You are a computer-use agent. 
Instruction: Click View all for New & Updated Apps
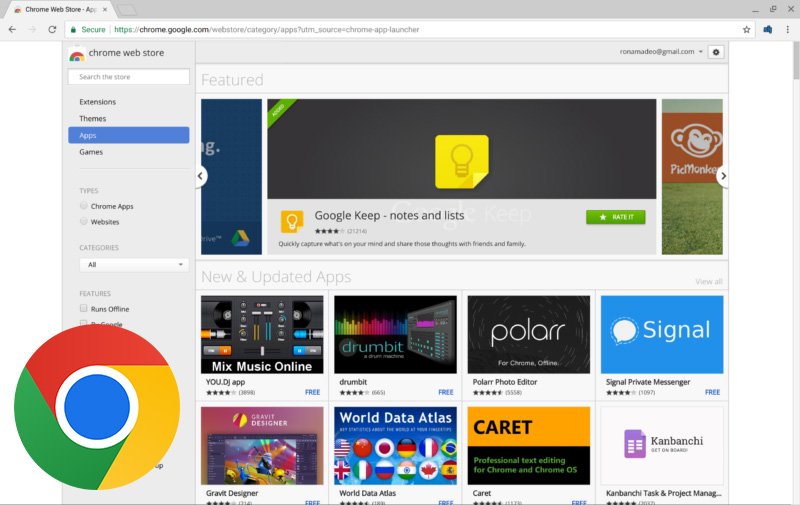(x=709, y=282)
